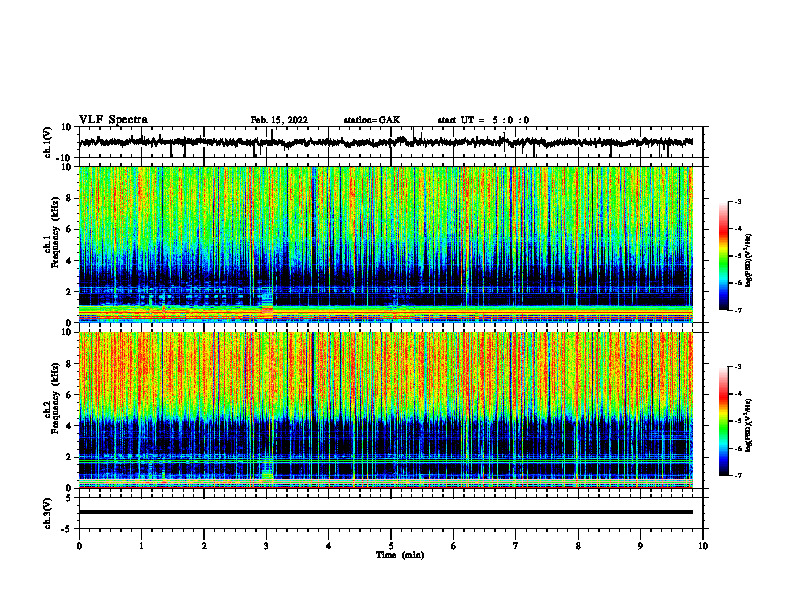Click time axis tick label '5'
Viewport: 792px width, 612px height.
(x=391, y=546)
